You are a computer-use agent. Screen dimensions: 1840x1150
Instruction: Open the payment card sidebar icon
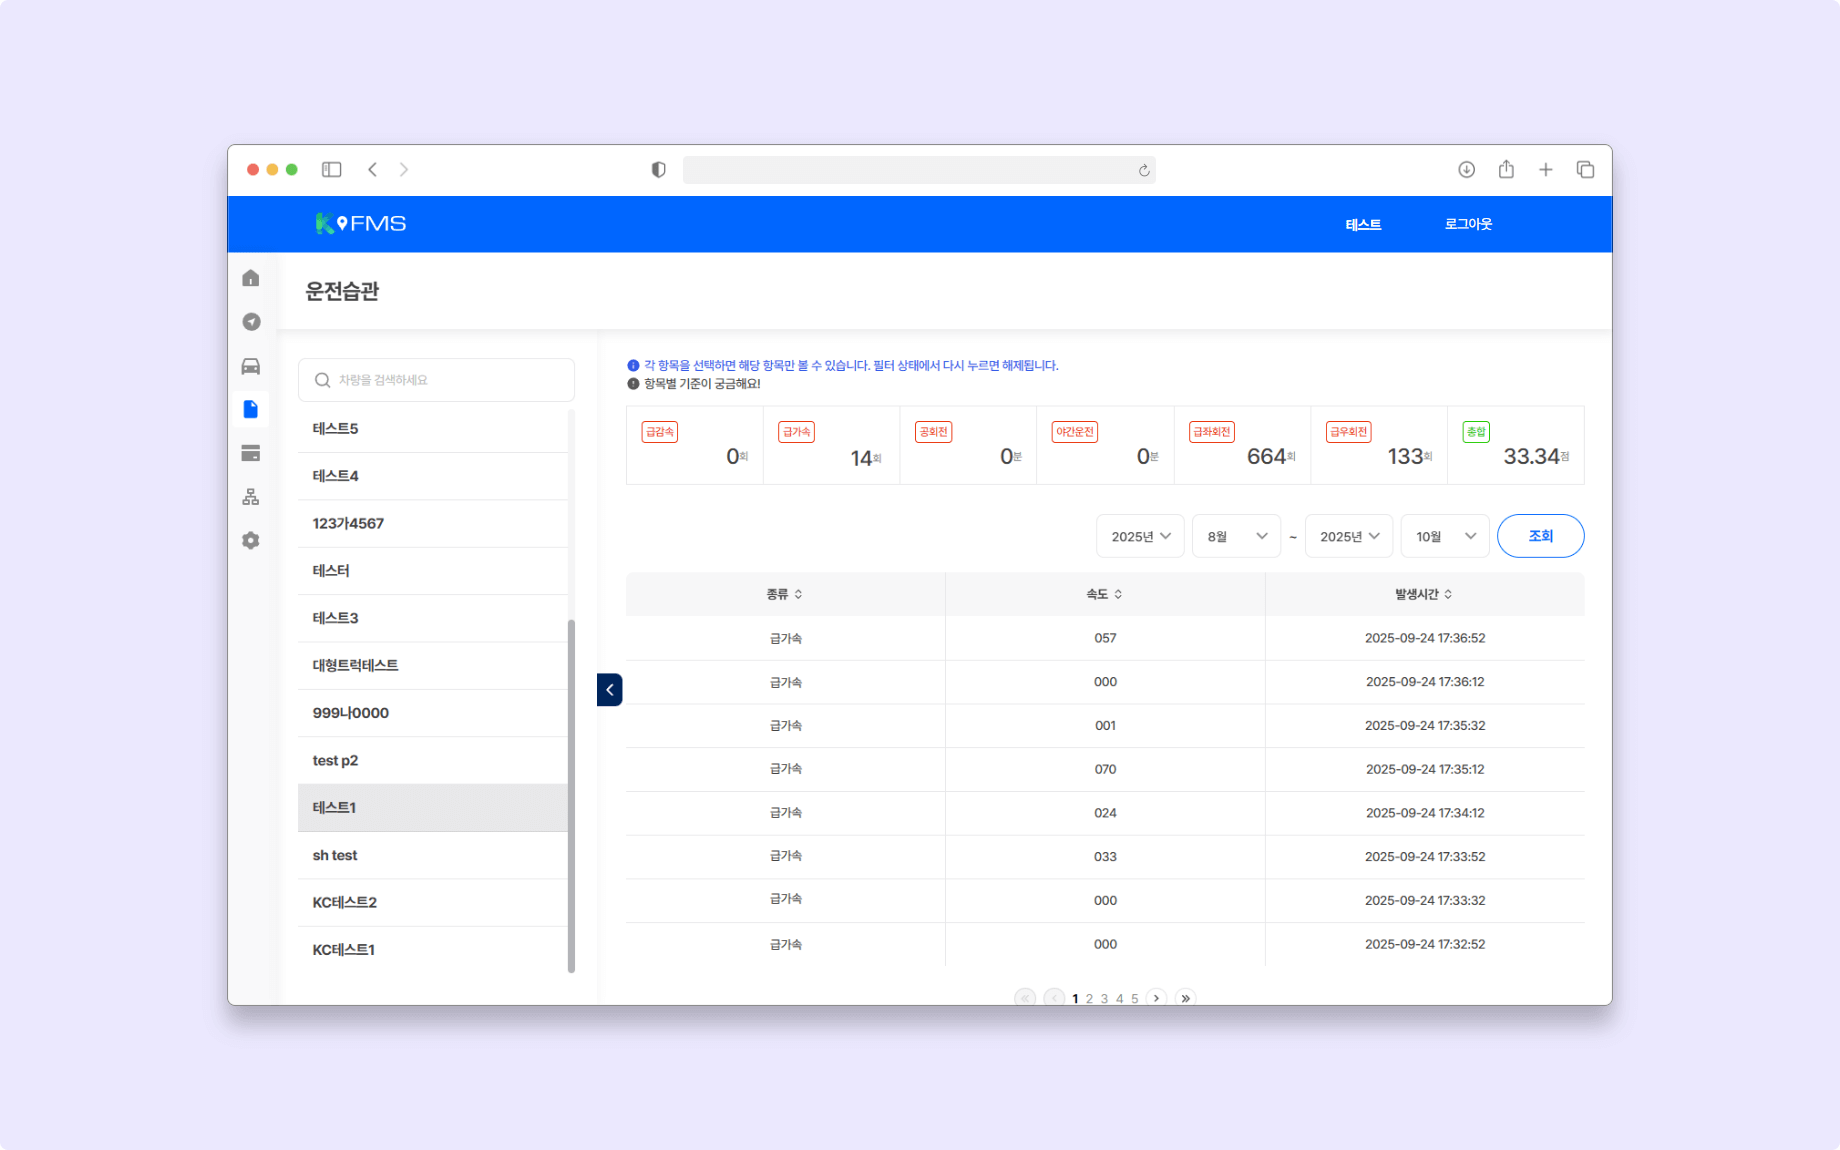(251, 452)
